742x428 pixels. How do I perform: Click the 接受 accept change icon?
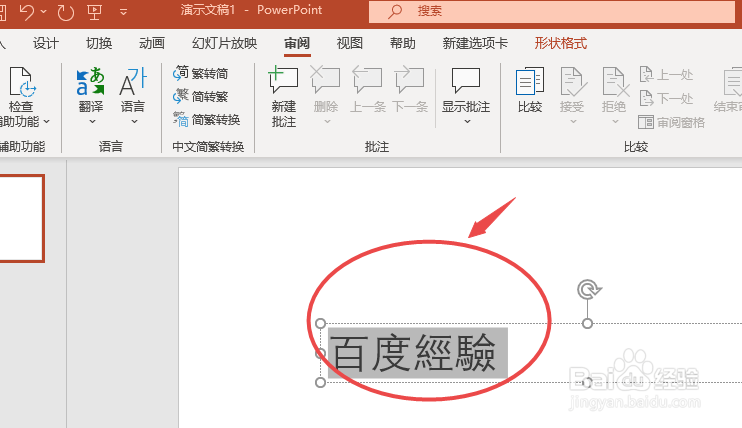[x=572, y=81]
